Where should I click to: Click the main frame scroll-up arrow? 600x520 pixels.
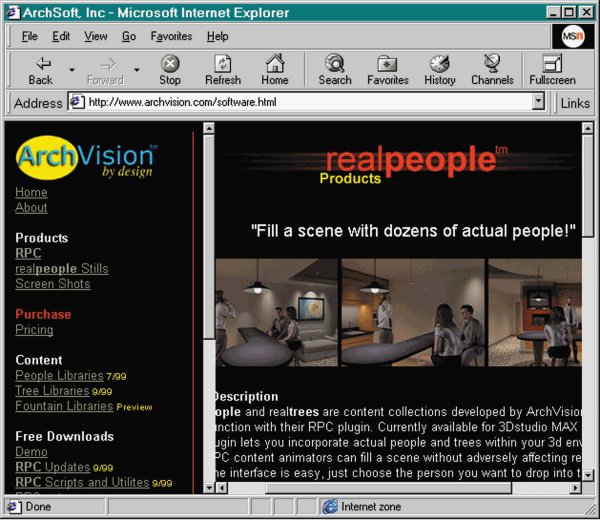coord(588,128)
